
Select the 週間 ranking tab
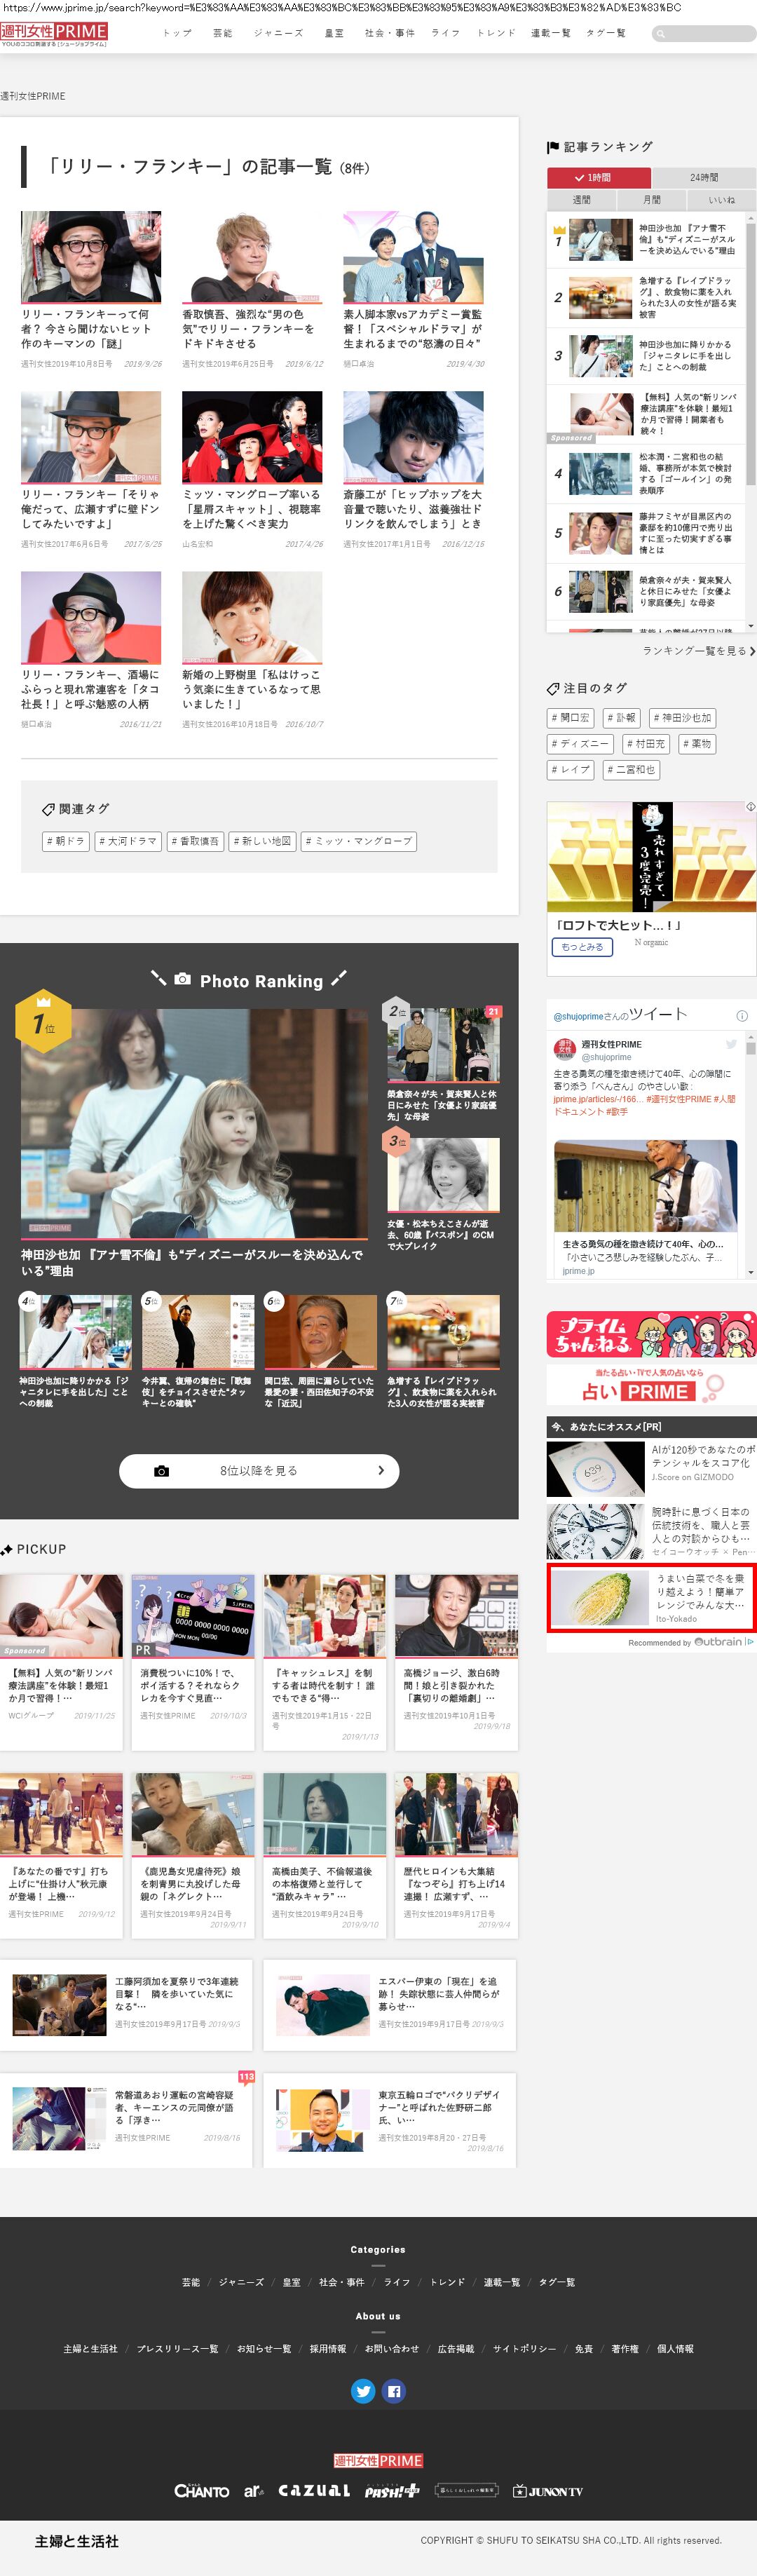(x=581, y=200)
